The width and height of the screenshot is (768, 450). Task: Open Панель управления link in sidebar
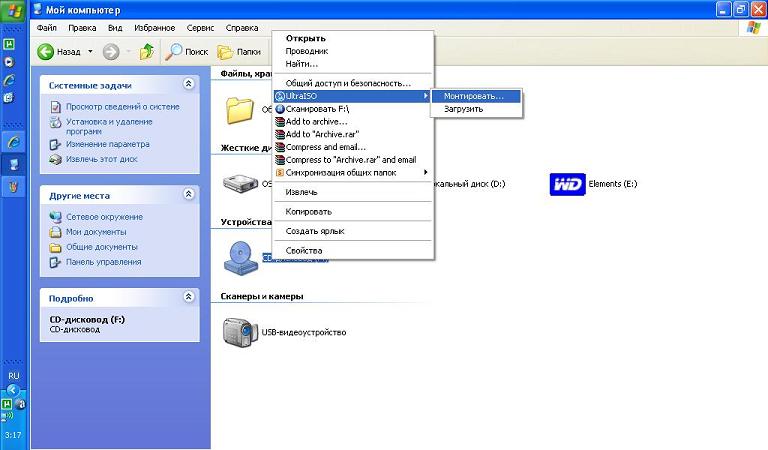103,262
